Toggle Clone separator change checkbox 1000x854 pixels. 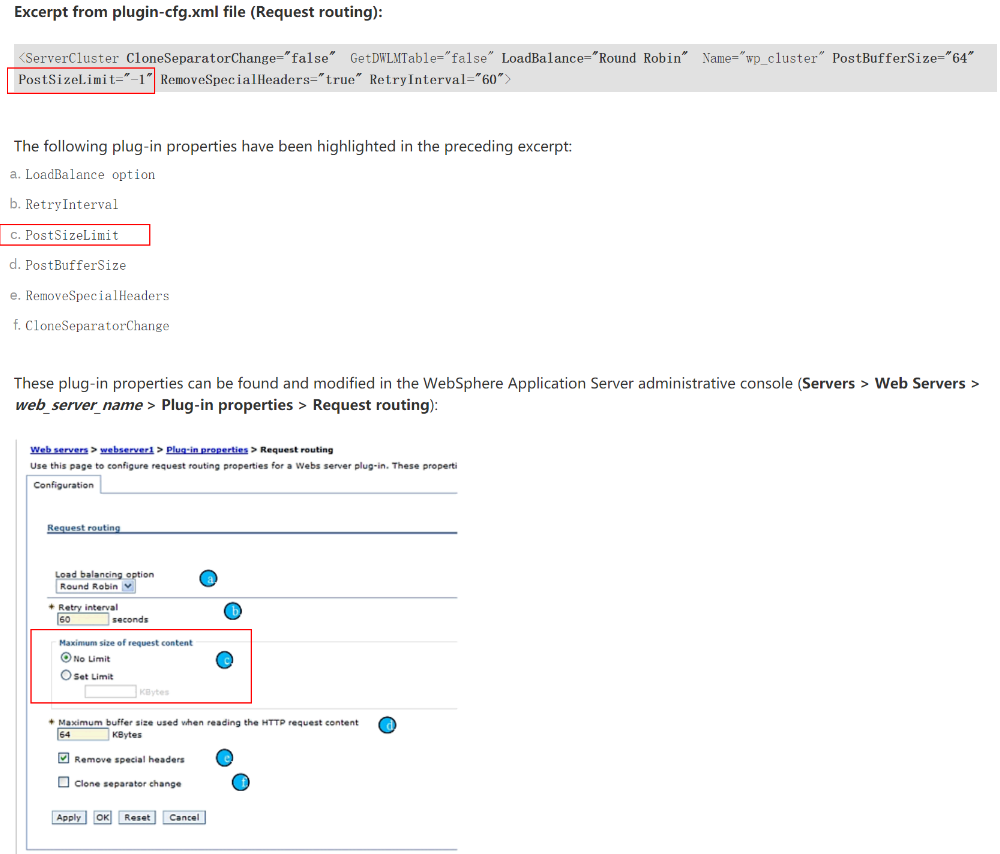[x=64, y=783]
